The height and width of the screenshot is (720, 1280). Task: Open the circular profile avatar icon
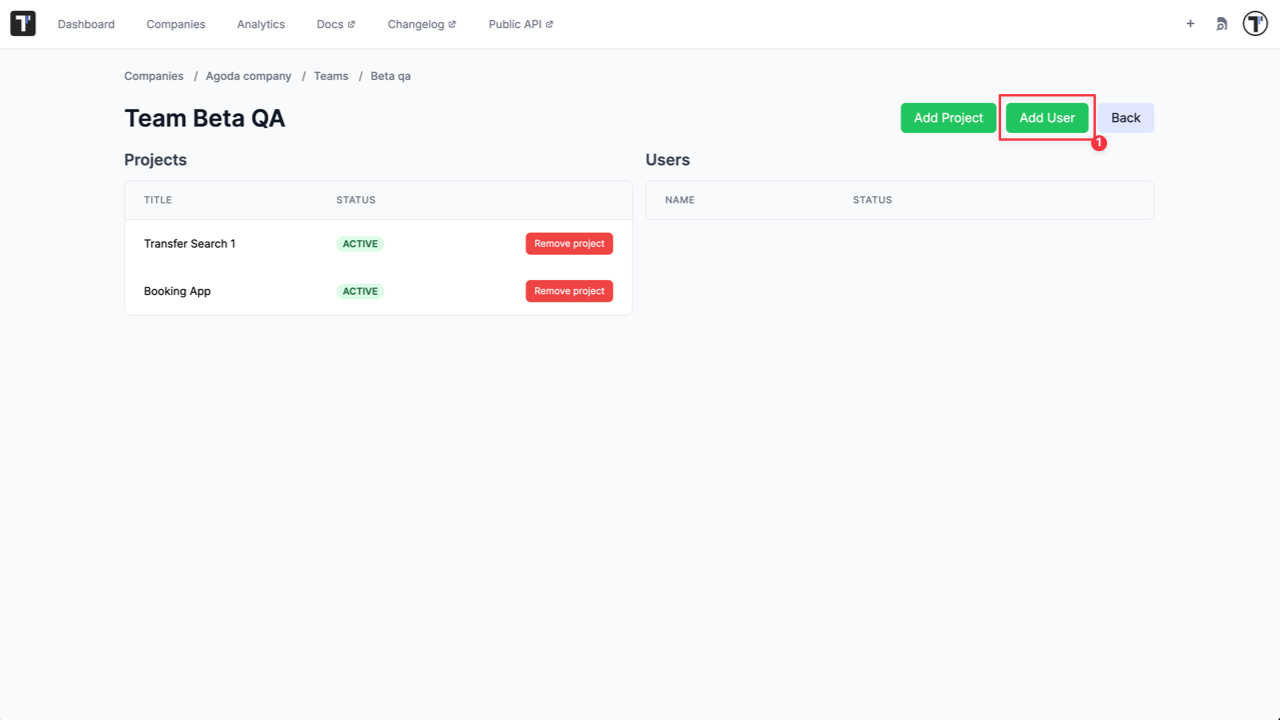(1254, 23)
